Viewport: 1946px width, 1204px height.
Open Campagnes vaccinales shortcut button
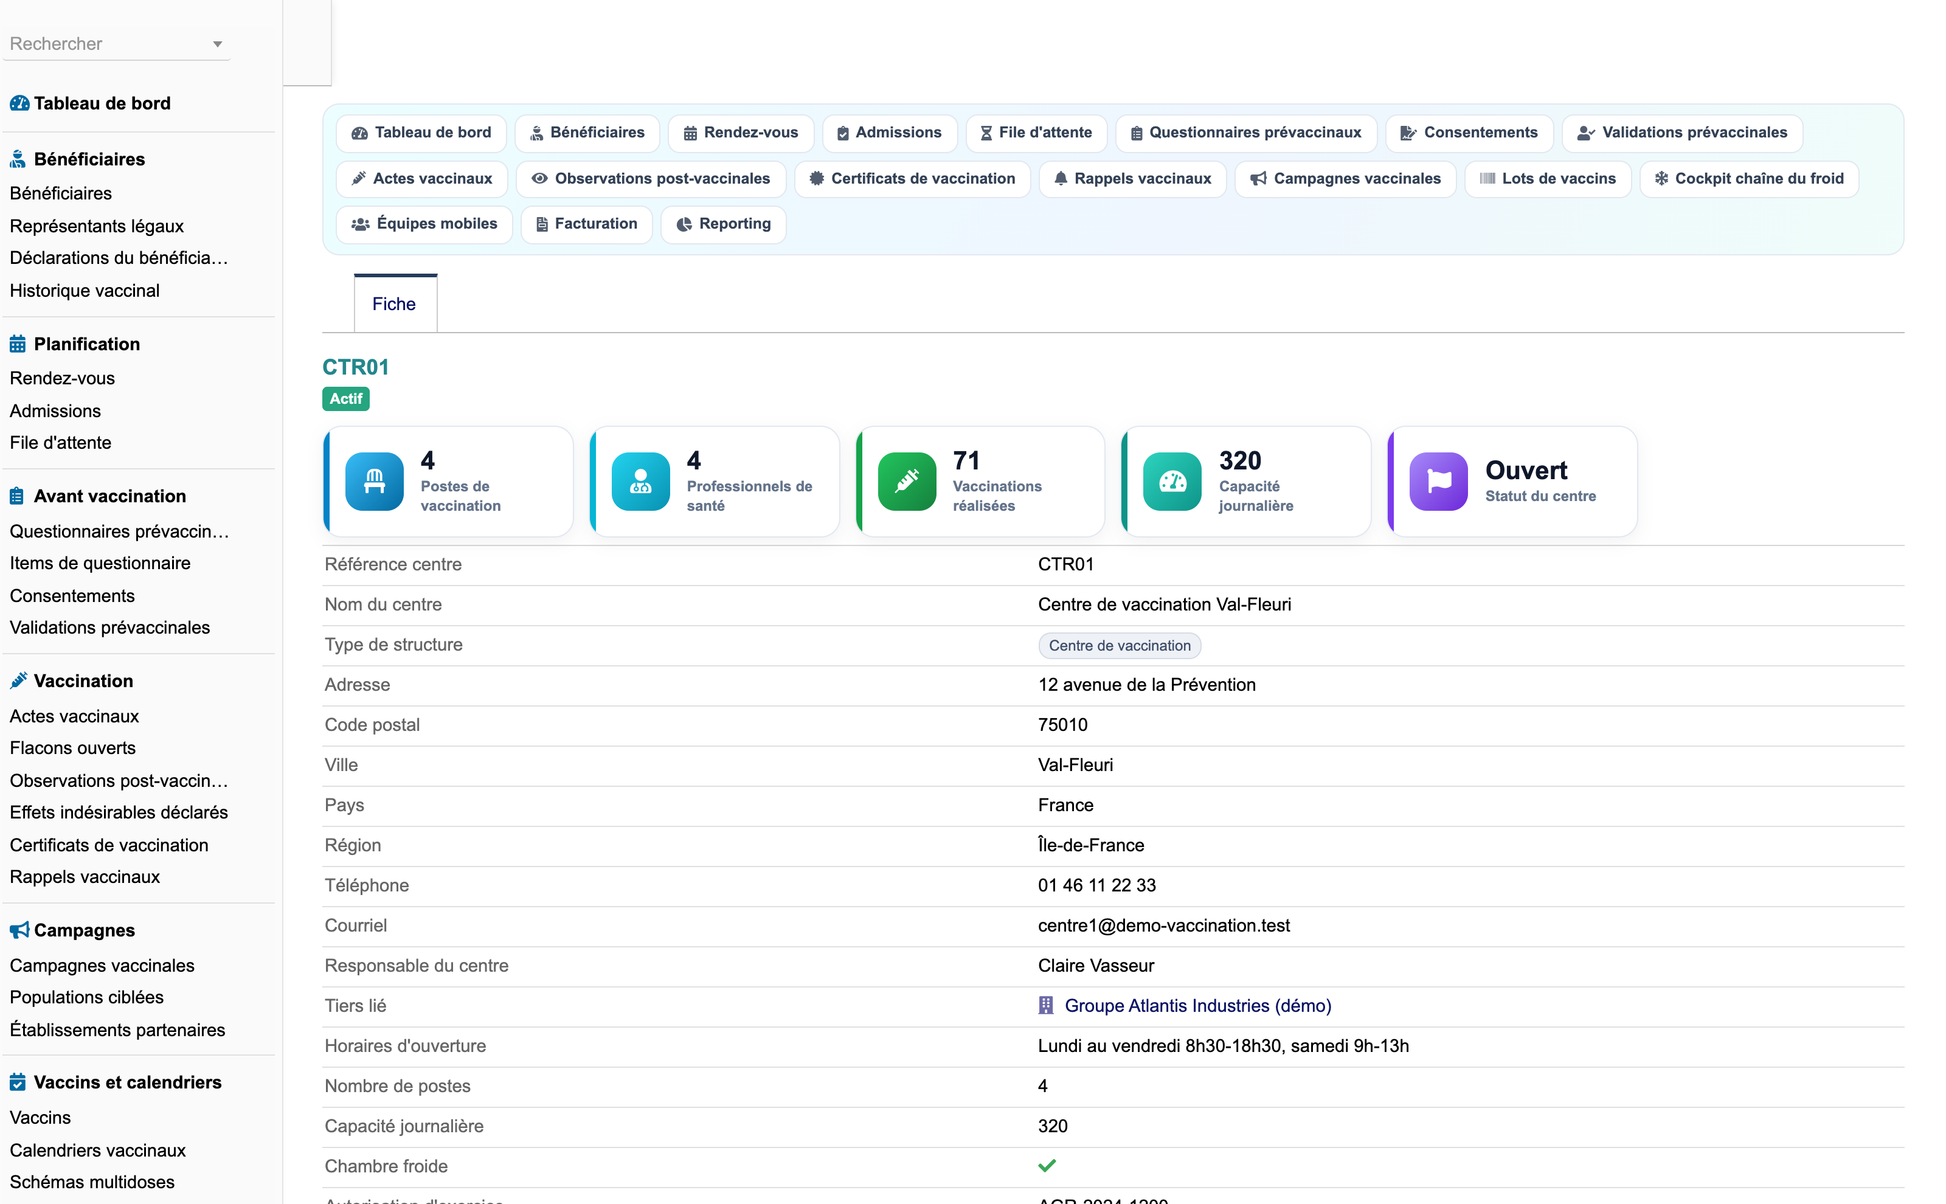[x=1346, y=179]
